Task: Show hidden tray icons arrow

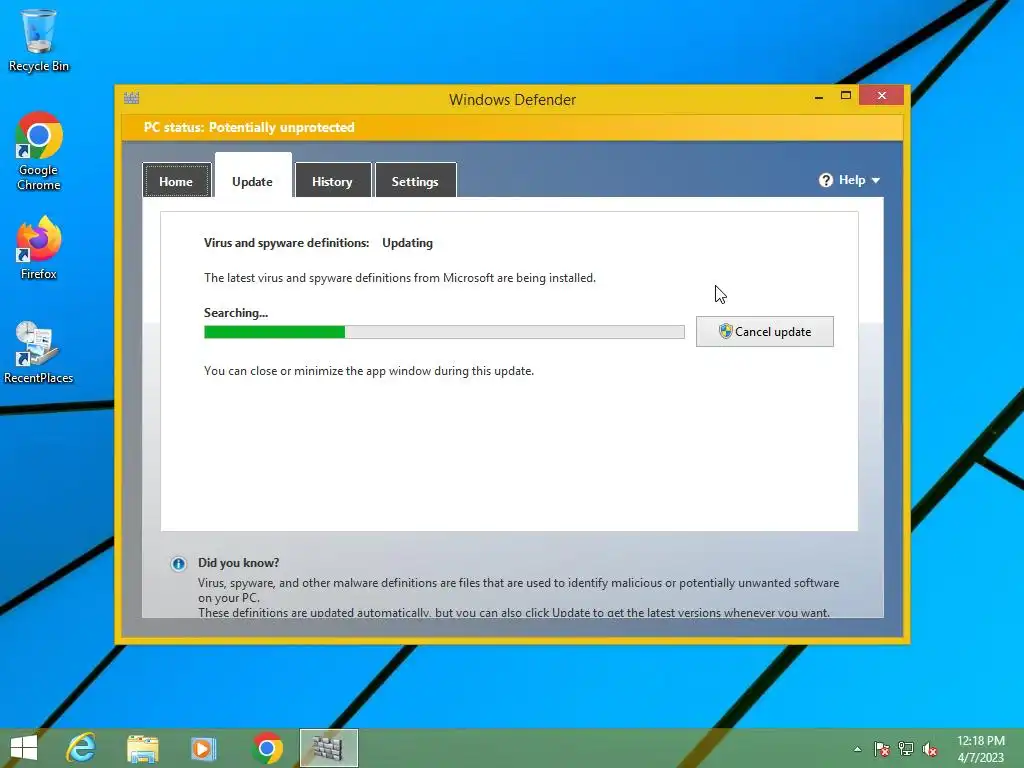Action: click(x=857, y=749)
